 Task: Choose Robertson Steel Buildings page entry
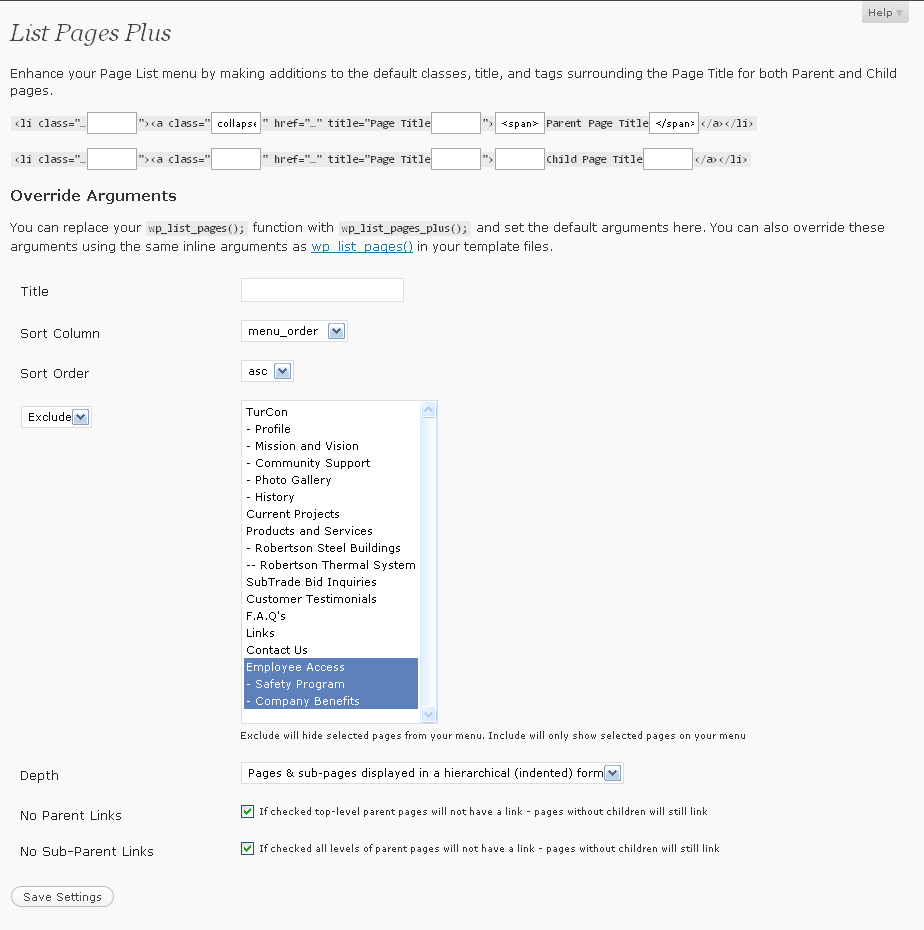tap(327, 548)
